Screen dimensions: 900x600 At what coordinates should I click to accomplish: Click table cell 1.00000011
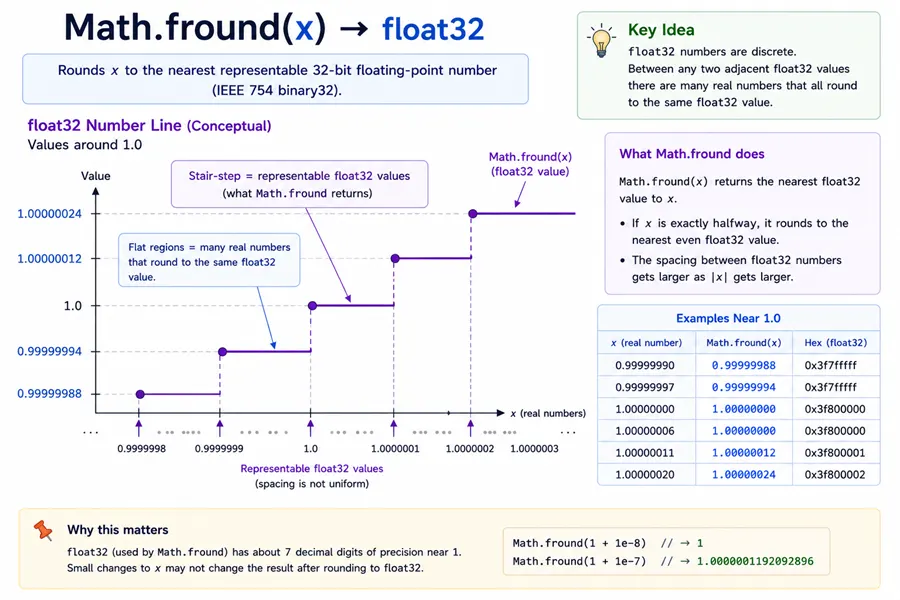pyautogui.click(x=645, y=452)
